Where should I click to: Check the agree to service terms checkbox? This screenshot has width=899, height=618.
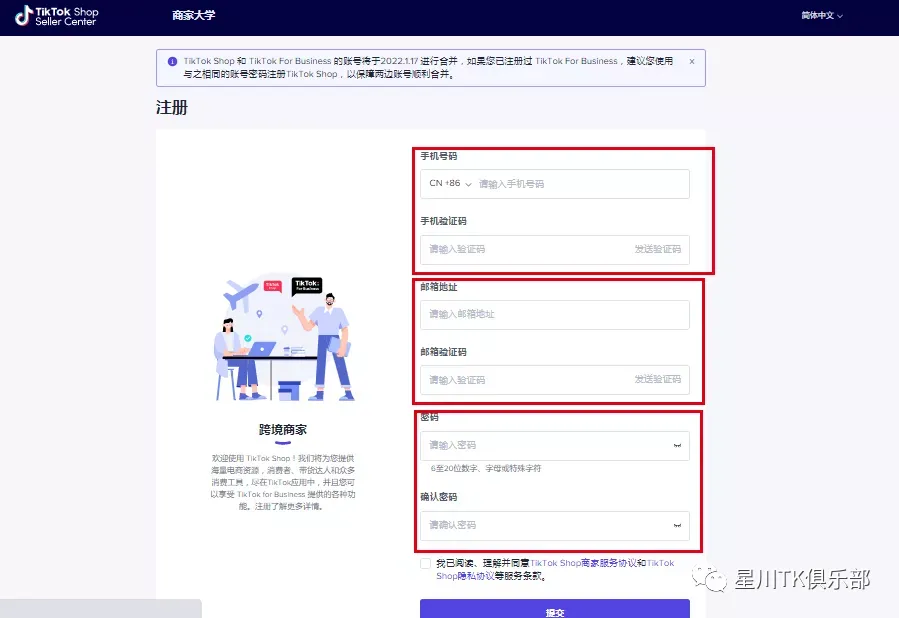(425, 564)
